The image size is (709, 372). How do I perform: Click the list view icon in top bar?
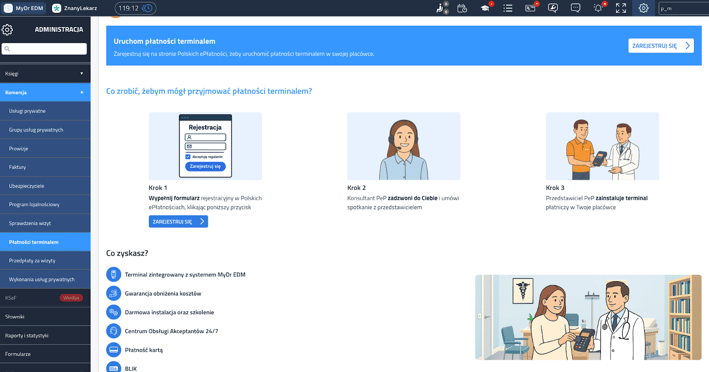click(x=508, y=8)
